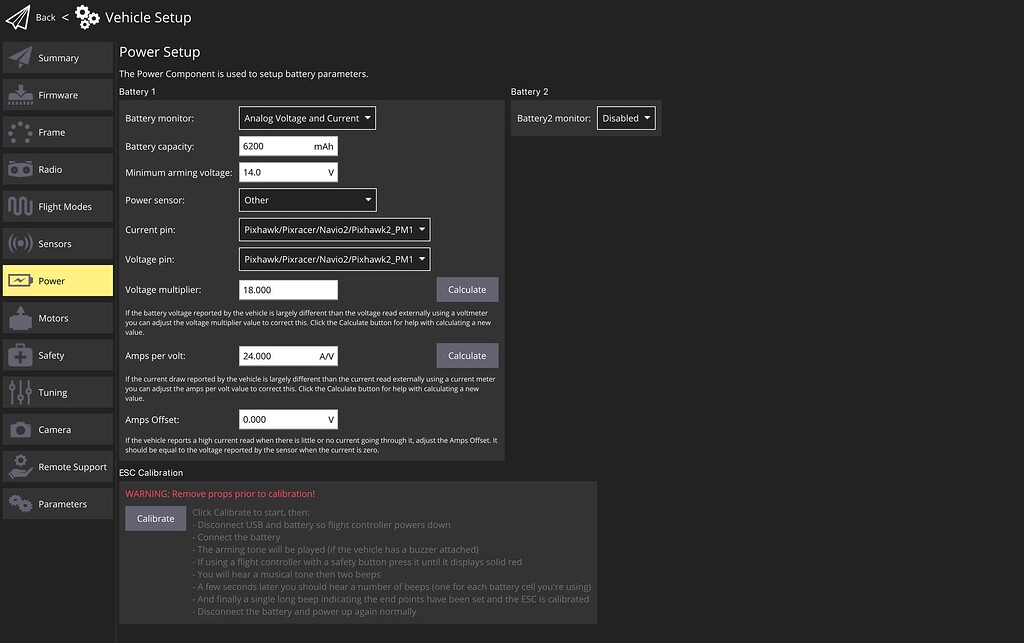Open the Parameters tab
The width and height of the screenshot is (1024, 643).
point(58,504)
